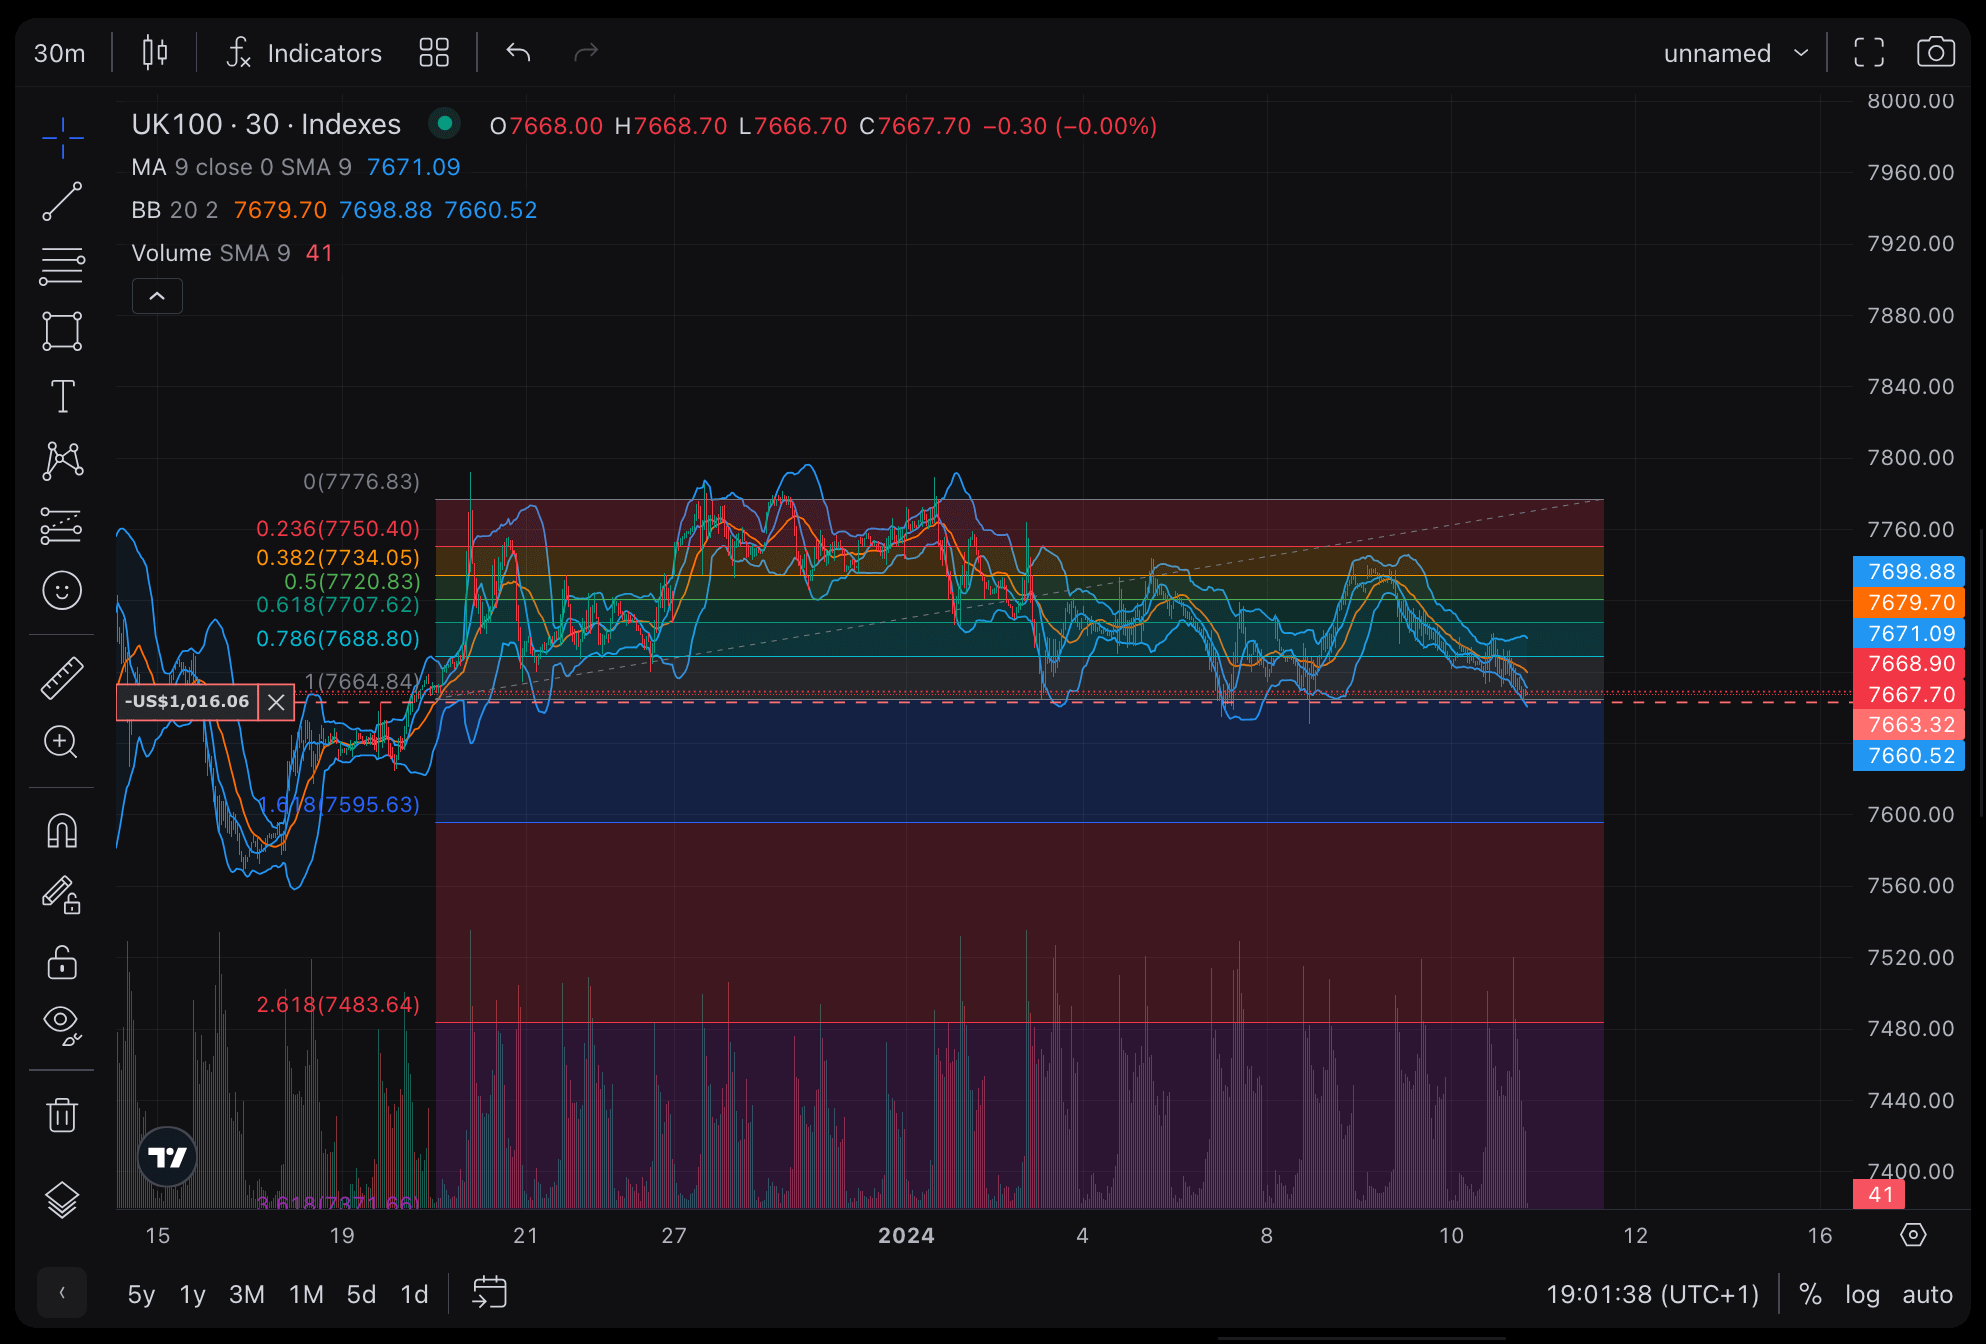Click the green market status dot
The image size is (1986, 1344).
(444, 124)
